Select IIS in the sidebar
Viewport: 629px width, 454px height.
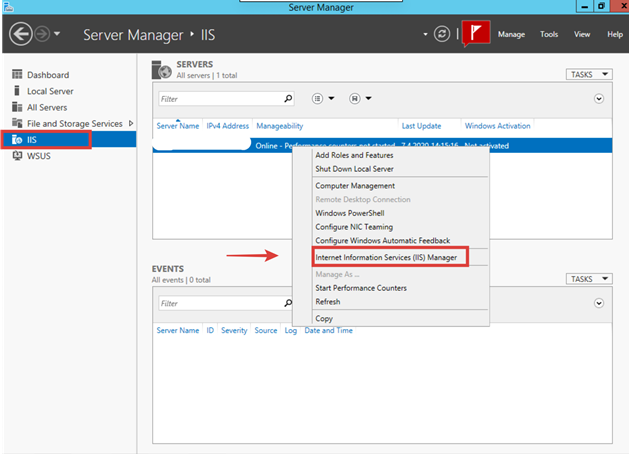tap(69, 140)
